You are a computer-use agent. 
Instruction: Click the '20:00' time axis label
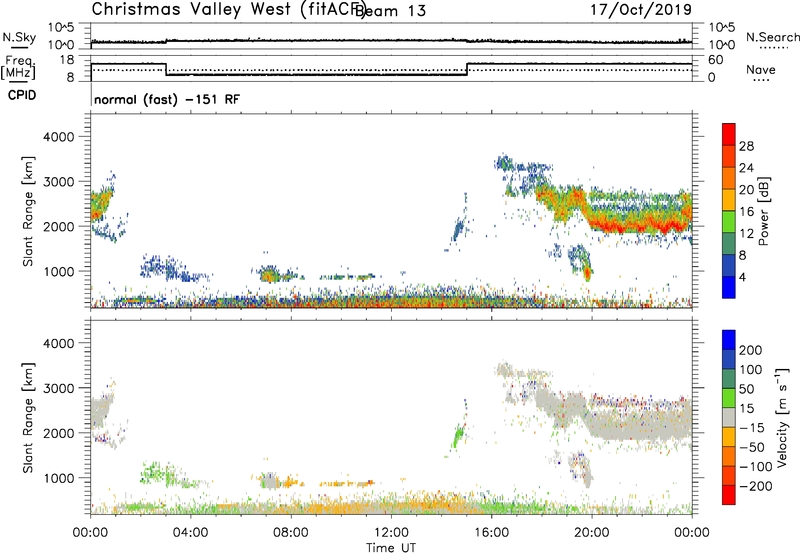click(591, 533)
